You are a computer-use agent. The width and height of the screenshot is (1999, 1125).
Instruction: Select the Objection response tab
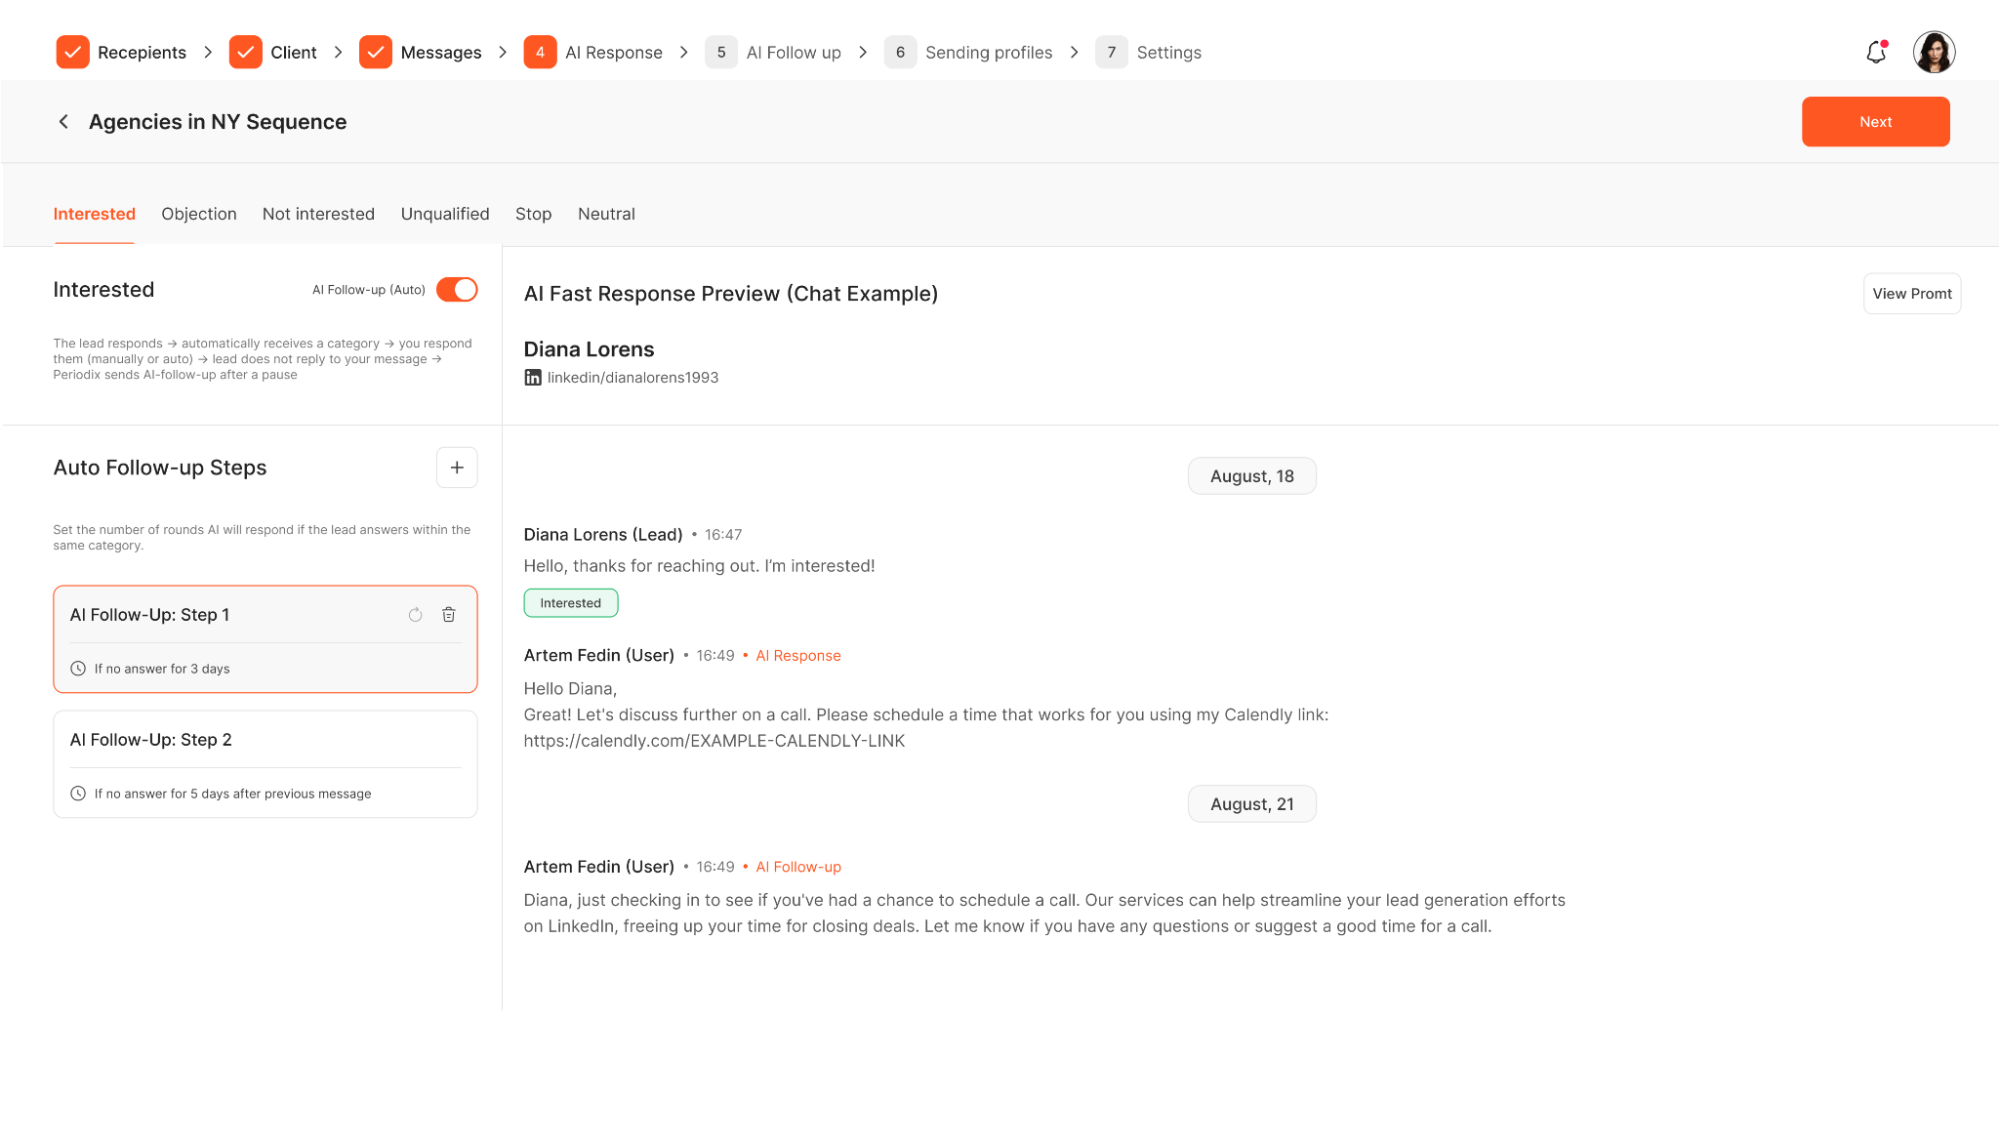point(198,213)
